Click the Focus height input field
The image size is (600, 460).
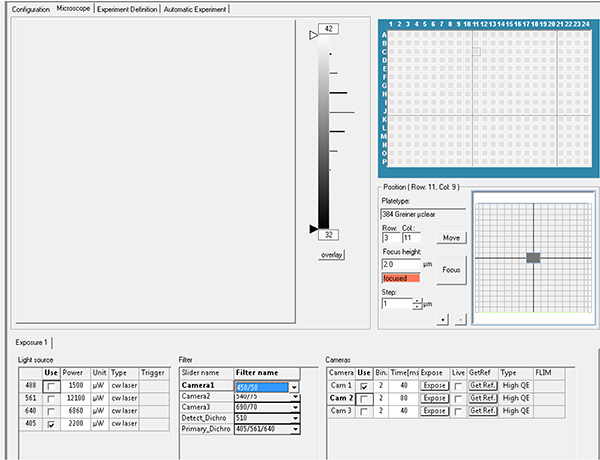click(401, 265)
